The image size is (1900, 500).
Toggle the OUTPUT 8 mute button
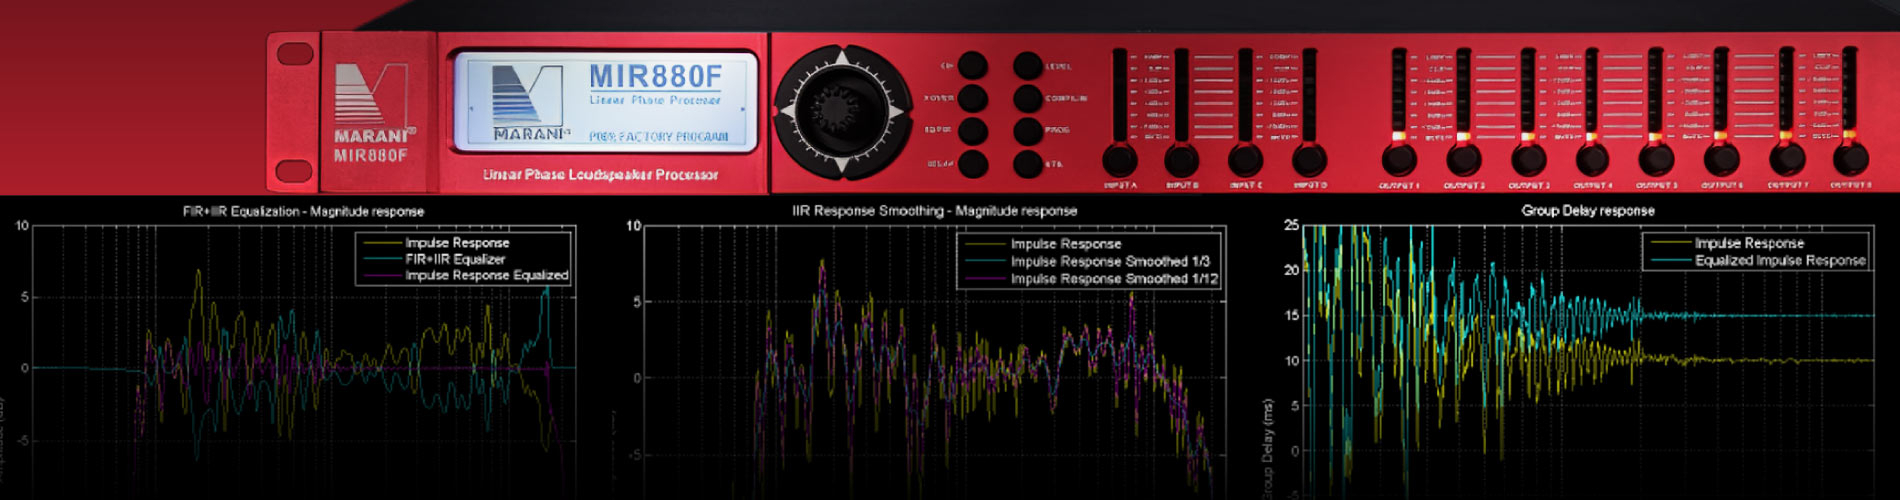(x=1851, y=160)
